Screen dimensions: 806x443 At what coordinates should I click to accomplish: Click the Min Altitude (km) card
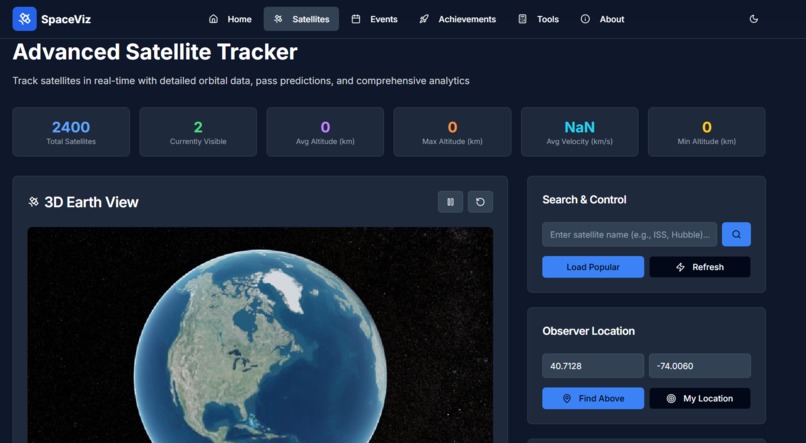point(707,132)
